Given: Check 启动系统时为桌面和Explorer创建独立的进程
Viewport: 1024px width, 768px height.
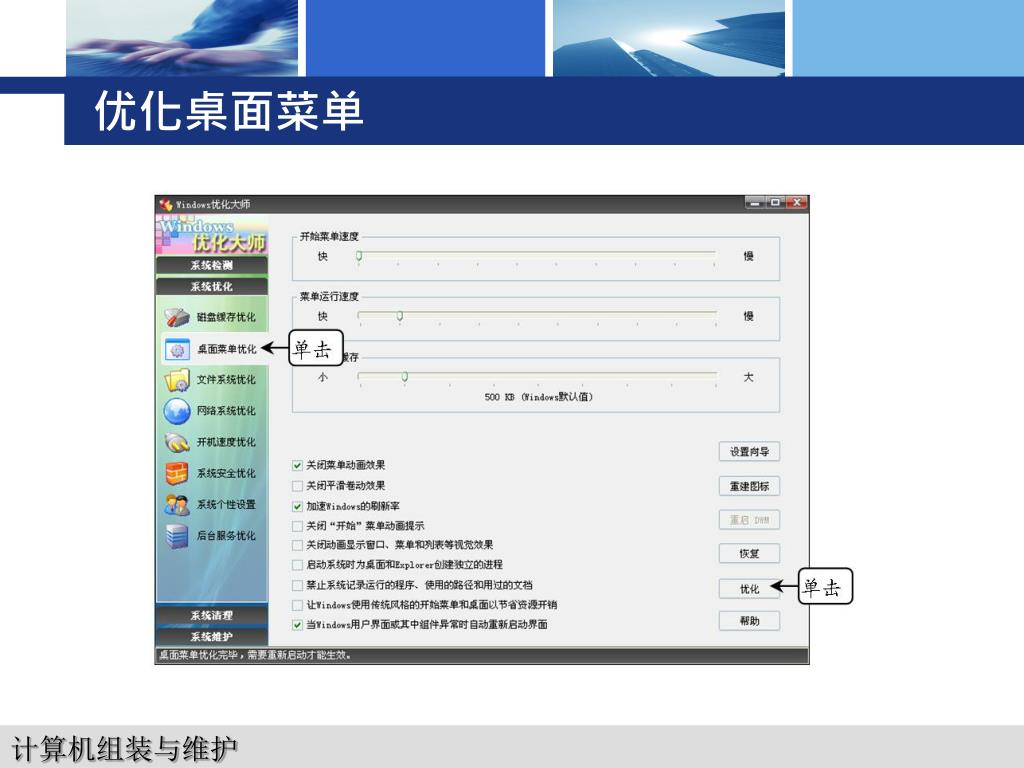Looking at the screenshot, I should click(x=297, y=565).
